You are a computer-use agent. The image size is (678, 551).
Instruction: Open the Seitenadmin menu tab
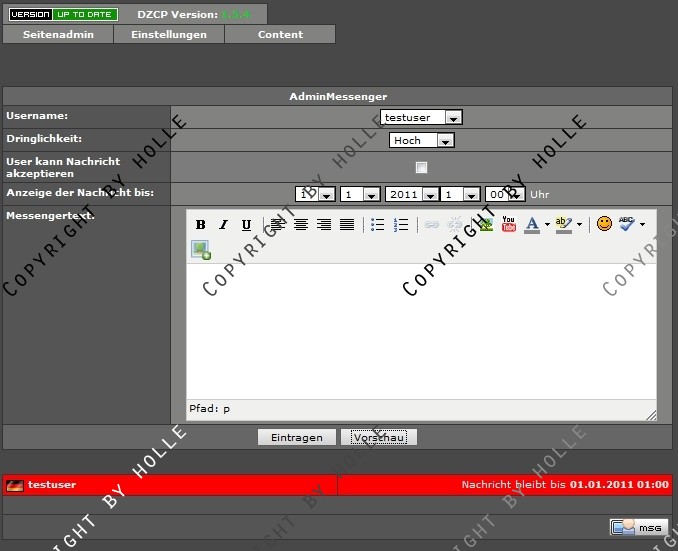click(x=58, y=34)
